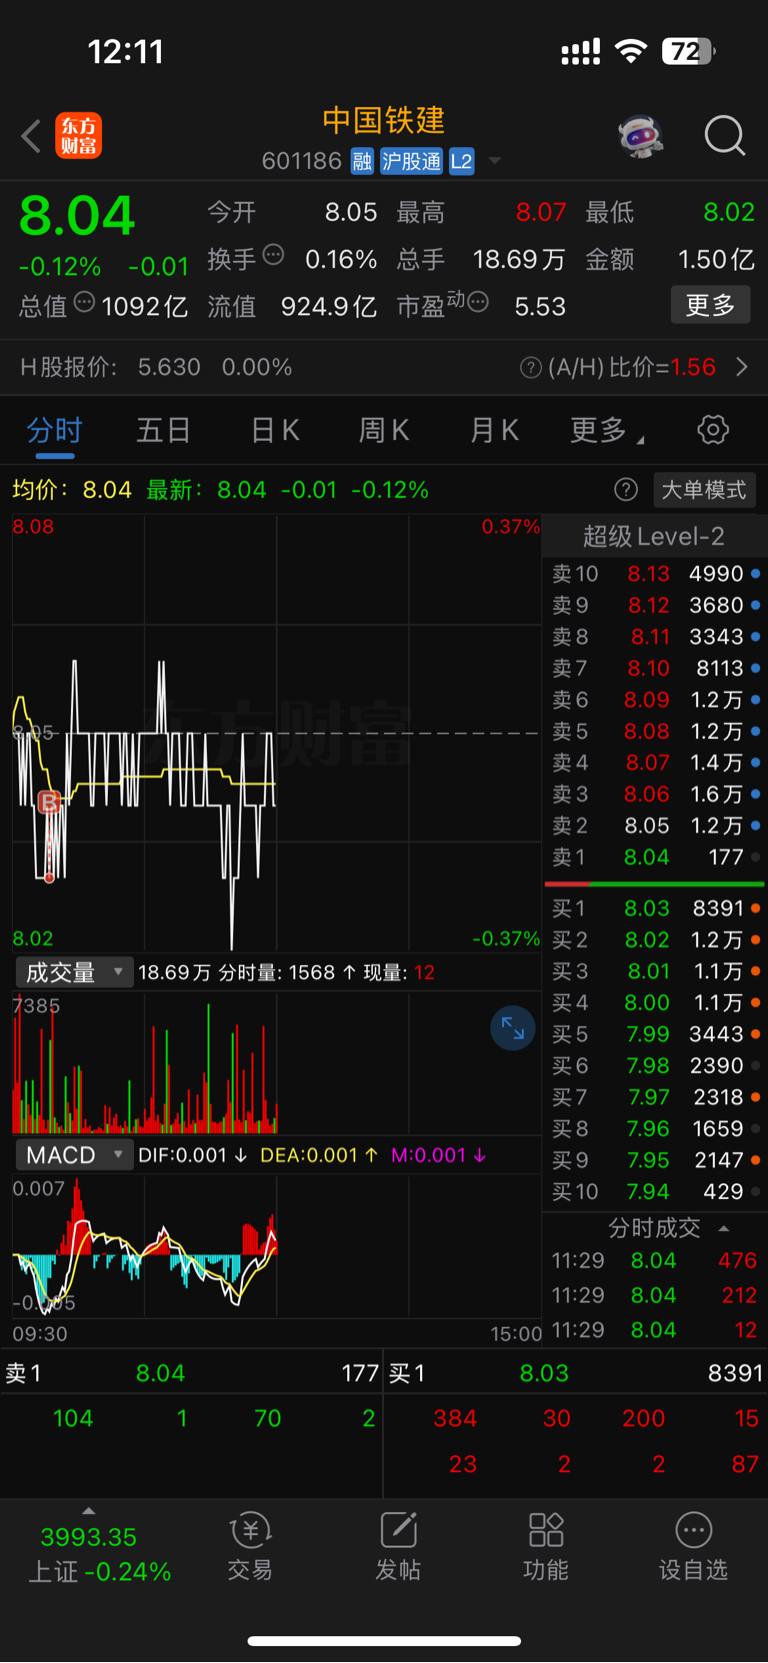Select 卖5 row at 8.08
Image resolution: width=768 pixels, height=1663 pixels.
click(655, 731)
